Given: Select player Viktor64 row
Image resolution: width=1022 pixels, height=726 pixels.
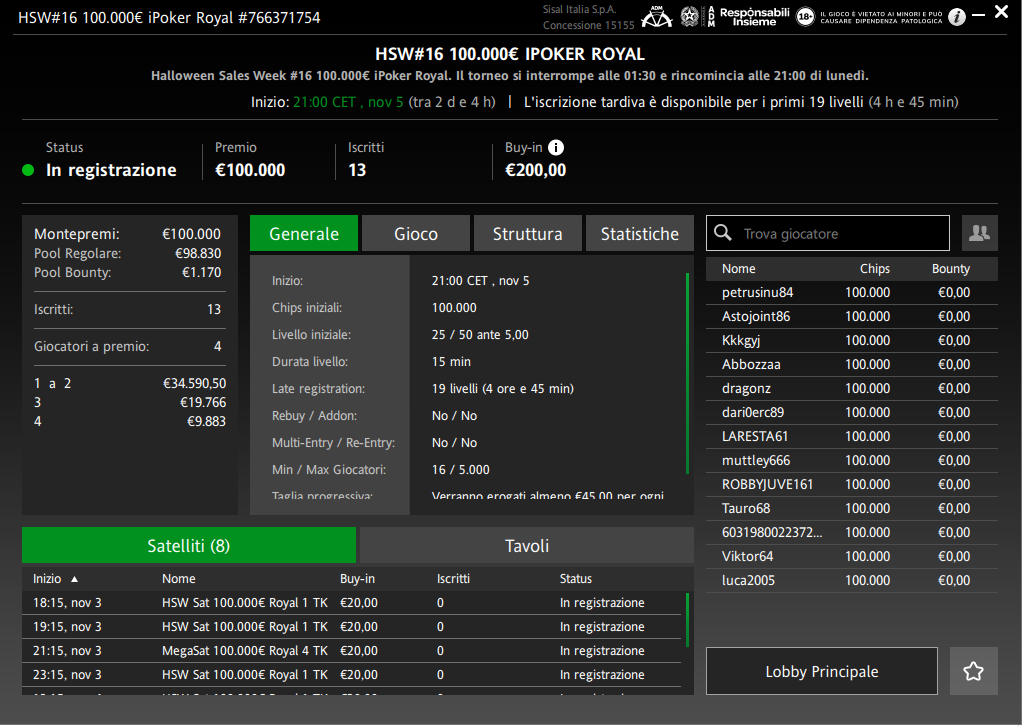Looking at the screenshot, I should [x=851, y=557].
